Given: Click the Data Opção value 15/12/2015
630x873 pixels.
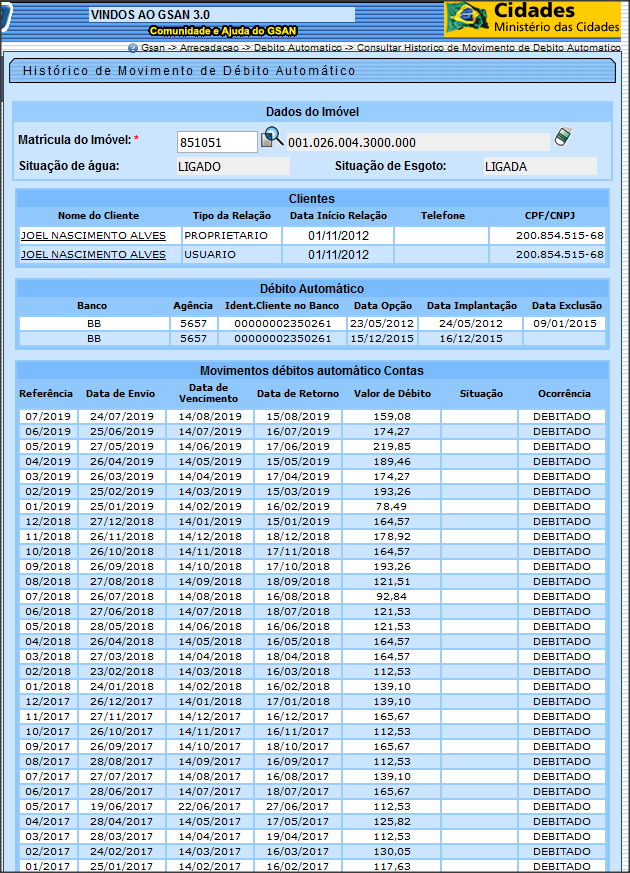Looking at the screenshot, I should click(x=382, y=339).
